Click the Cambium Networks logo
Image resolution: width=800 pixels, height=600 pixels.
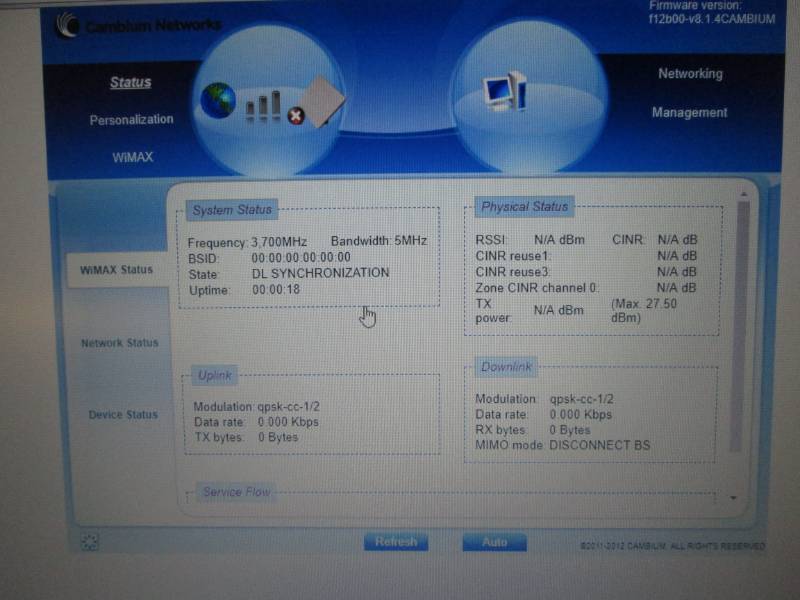pyautogui.click(x=139, y=24)
